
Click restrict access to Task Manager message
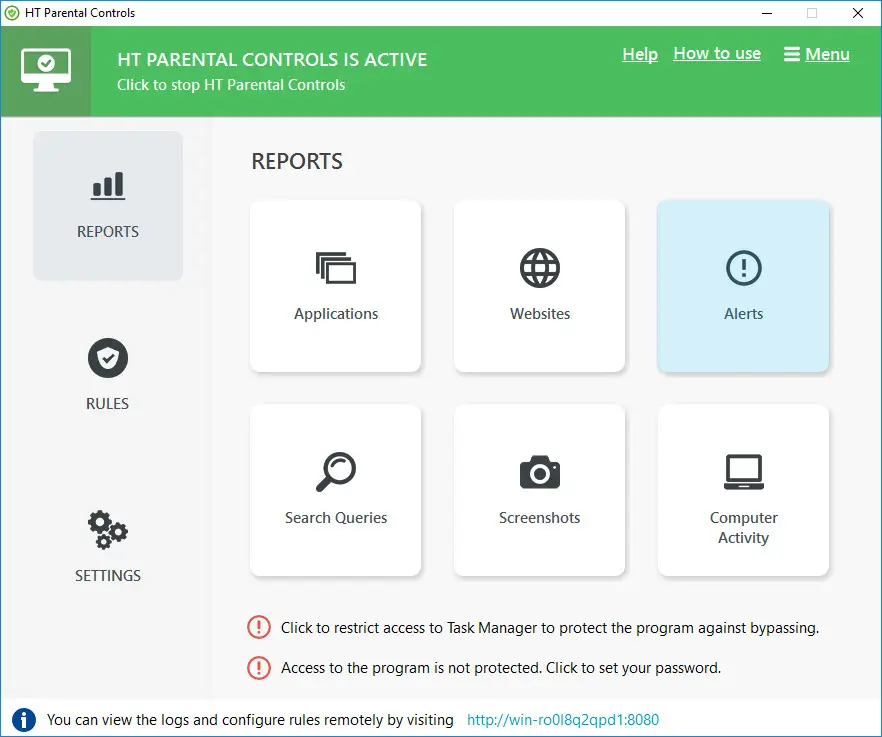point(550,628)
